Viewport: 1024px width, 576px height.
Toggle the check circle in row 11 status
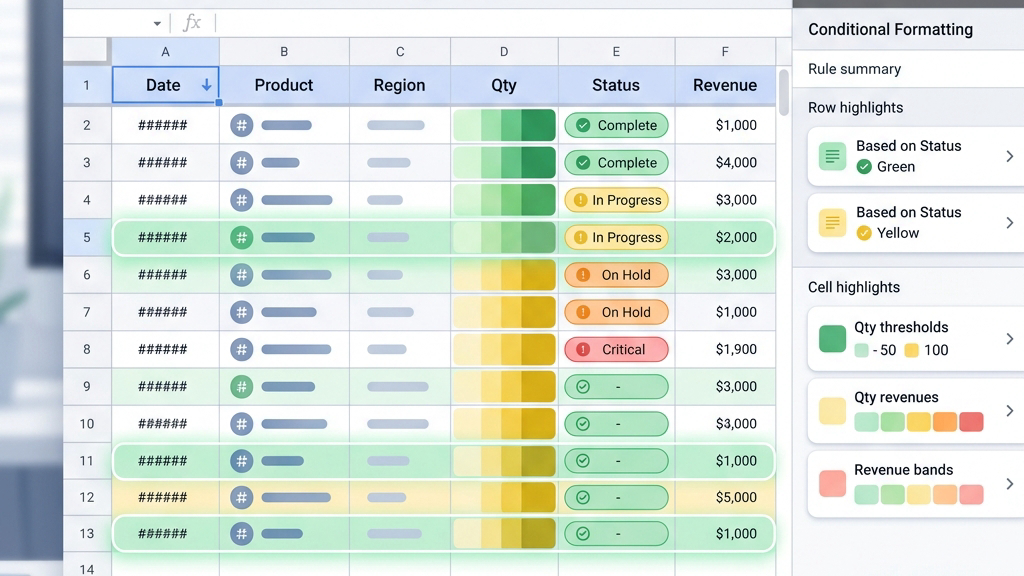coord(583,461)
